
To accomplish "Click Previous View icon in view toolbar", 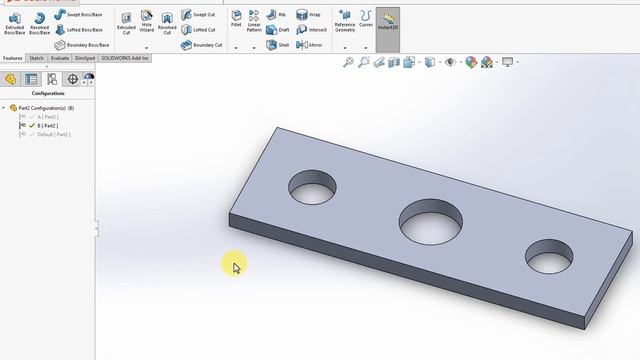I will coord(379,62).
